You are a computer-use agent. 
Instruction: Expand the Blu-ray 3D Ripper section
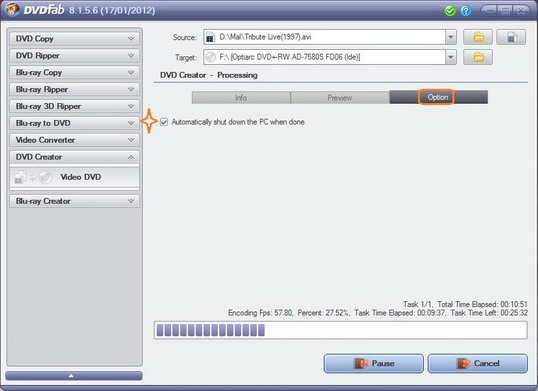pos(74,106)
